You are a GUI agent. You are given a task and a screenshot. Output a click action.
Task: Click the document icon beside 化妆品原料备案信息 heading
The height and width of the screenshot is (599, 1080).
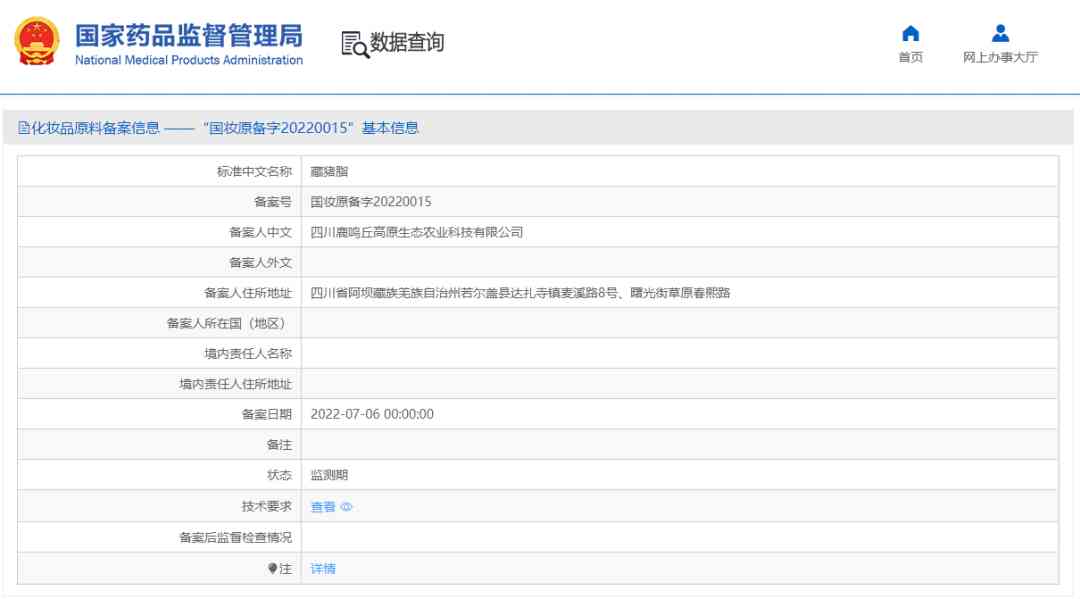[22, 128]
